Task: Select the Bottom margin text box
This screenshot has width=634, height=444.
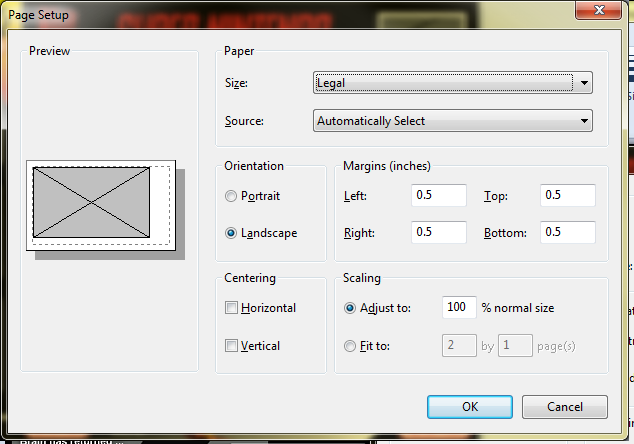Action: coord(567,232)
